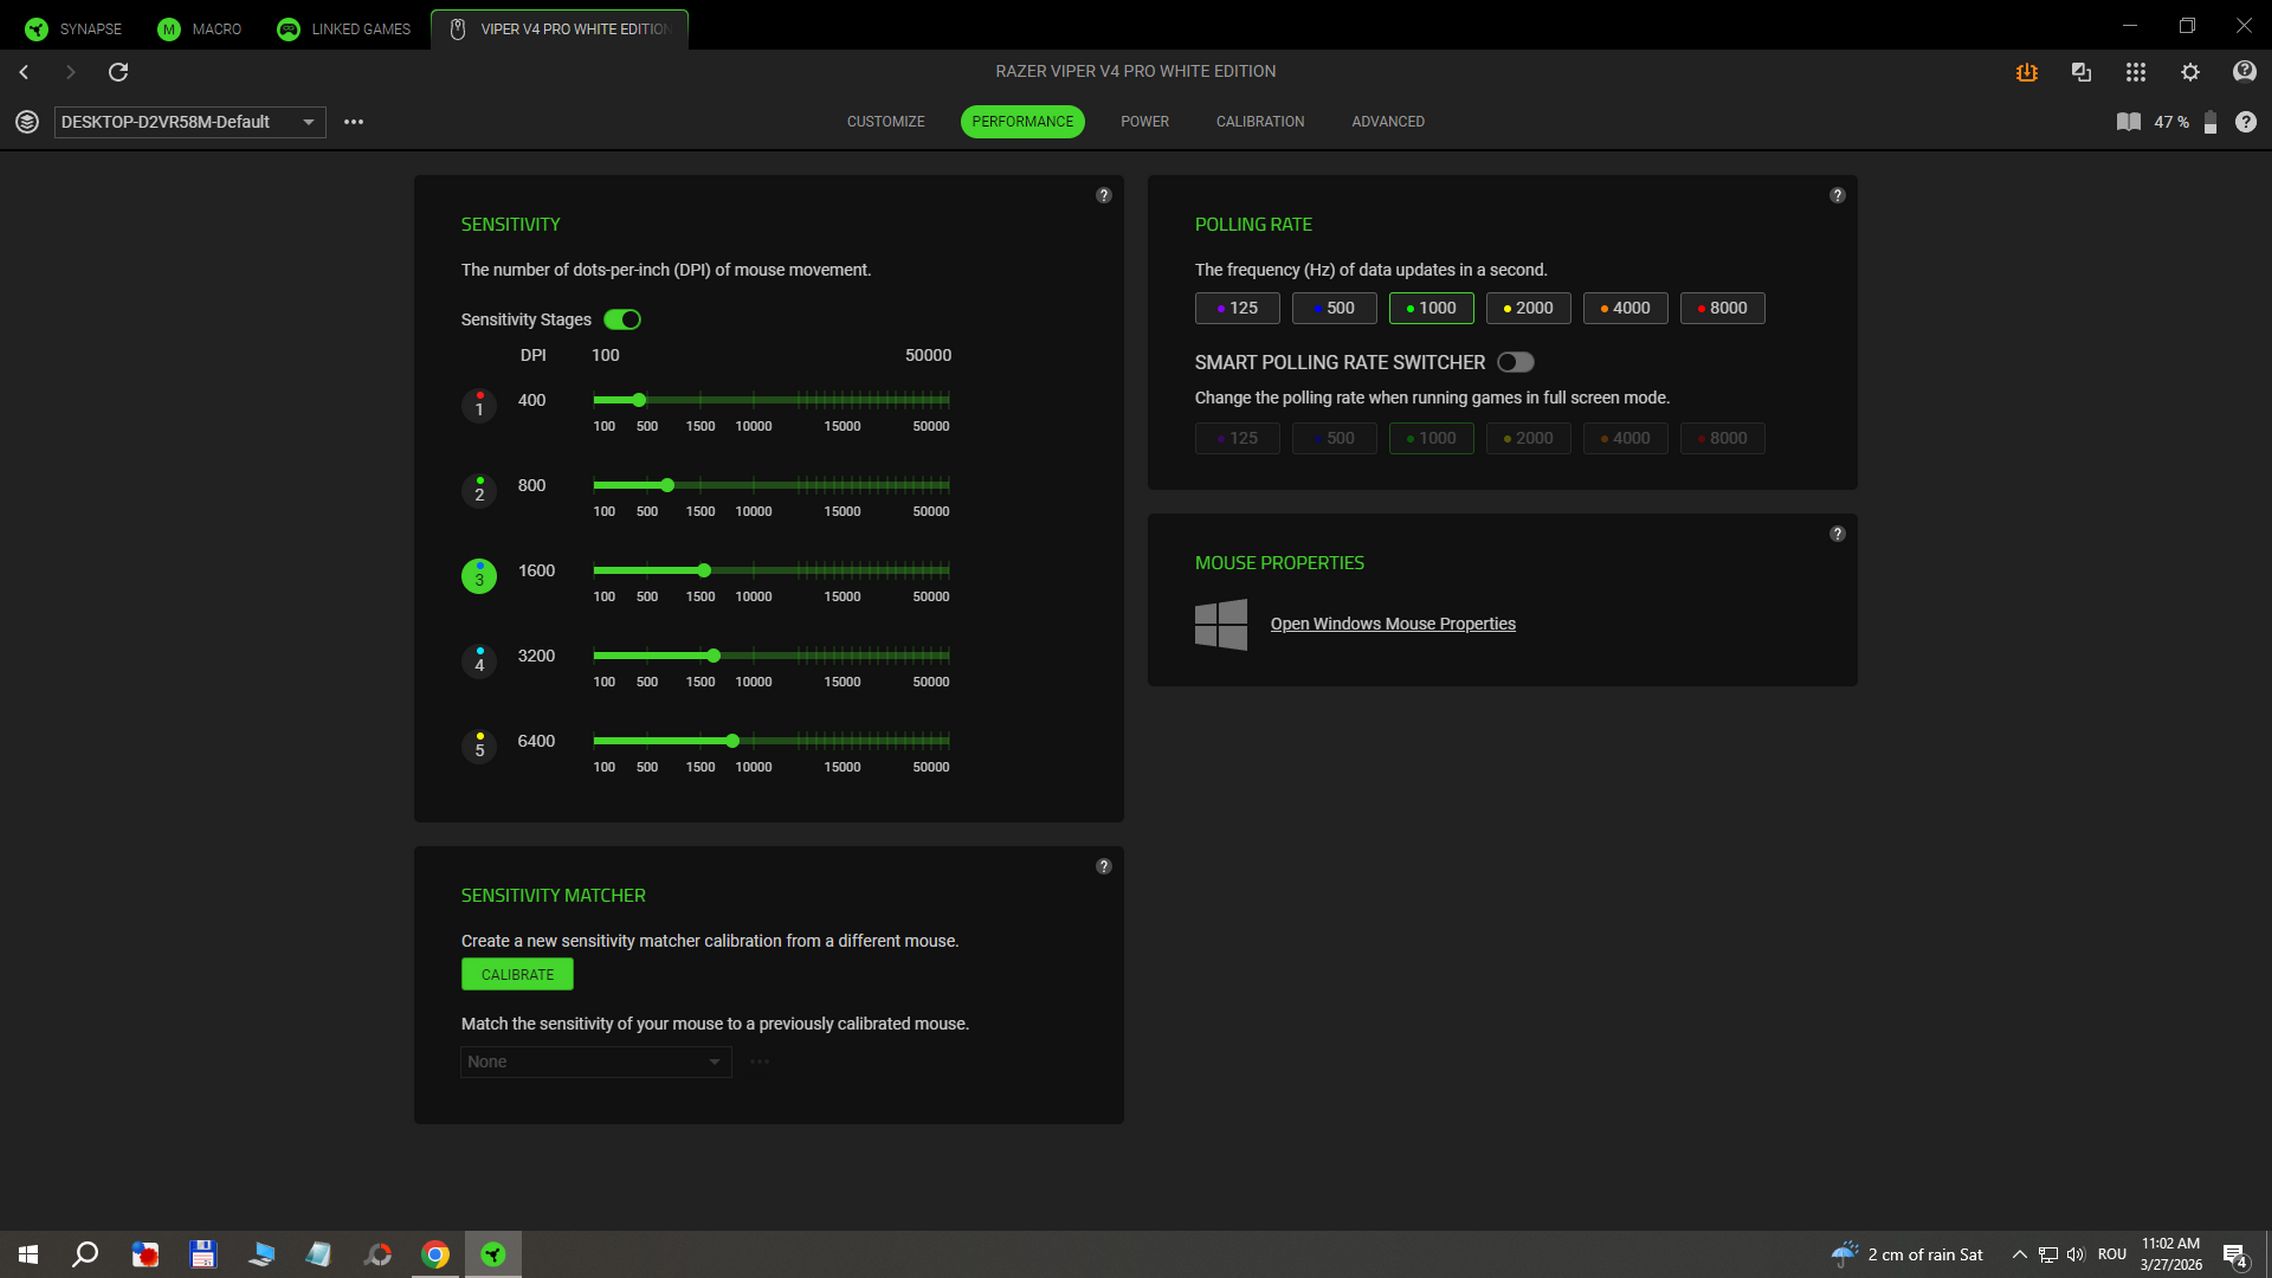Screen dimensions: 2272x1278
Task: Switch to the Calibration tab
Action: [x=1259, y=122]
